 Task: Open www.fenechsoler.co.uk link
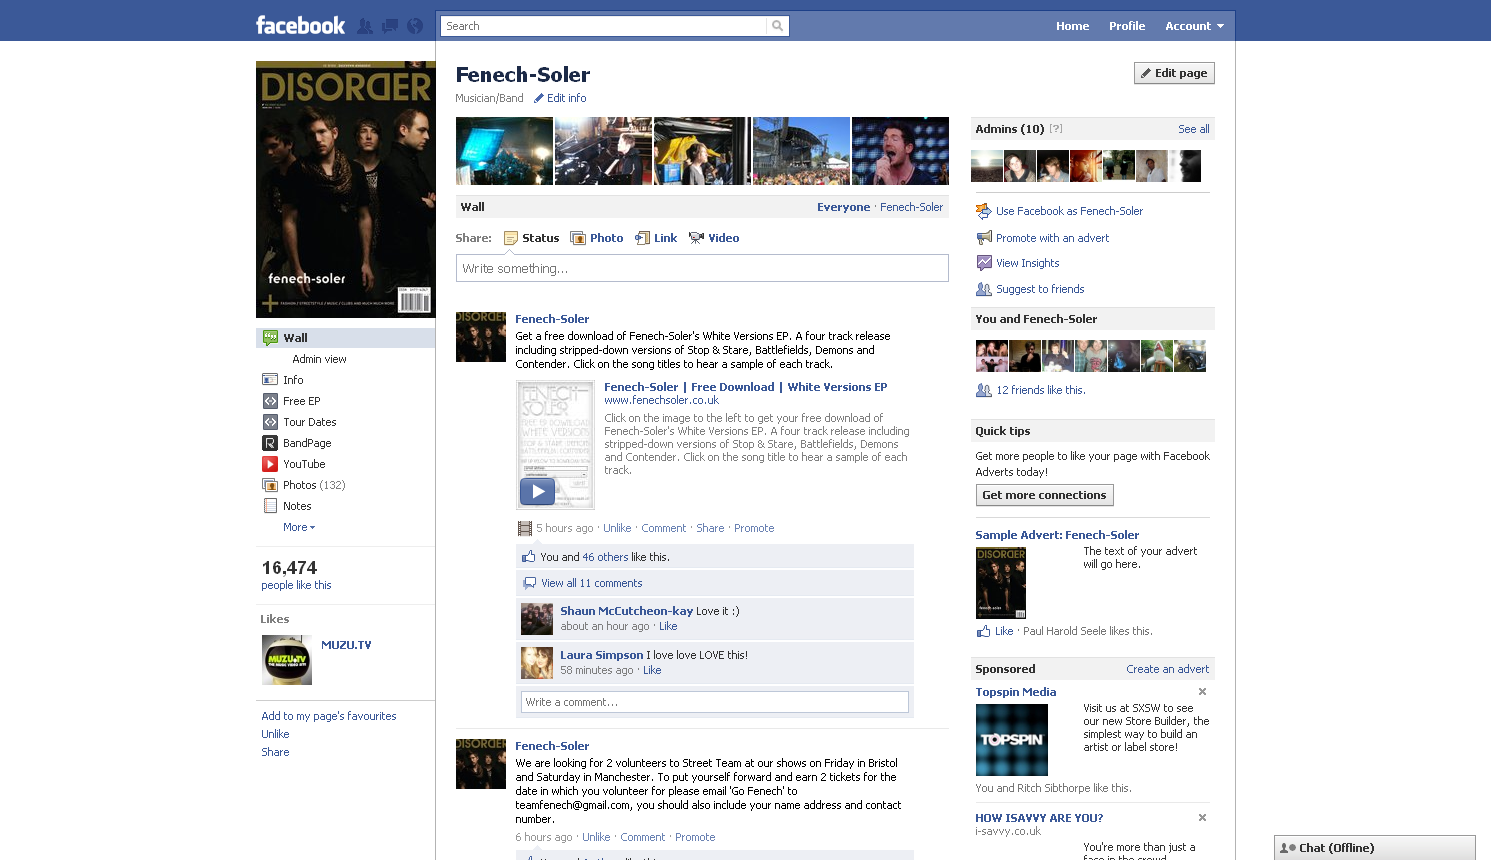click(661, 400)
